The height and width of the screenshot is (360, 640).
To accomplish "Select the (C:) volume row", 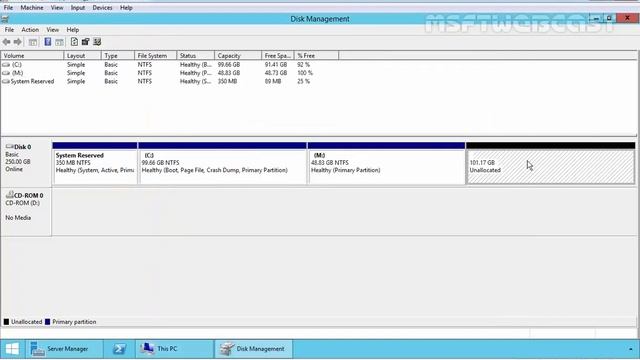I will click(170, 65).
